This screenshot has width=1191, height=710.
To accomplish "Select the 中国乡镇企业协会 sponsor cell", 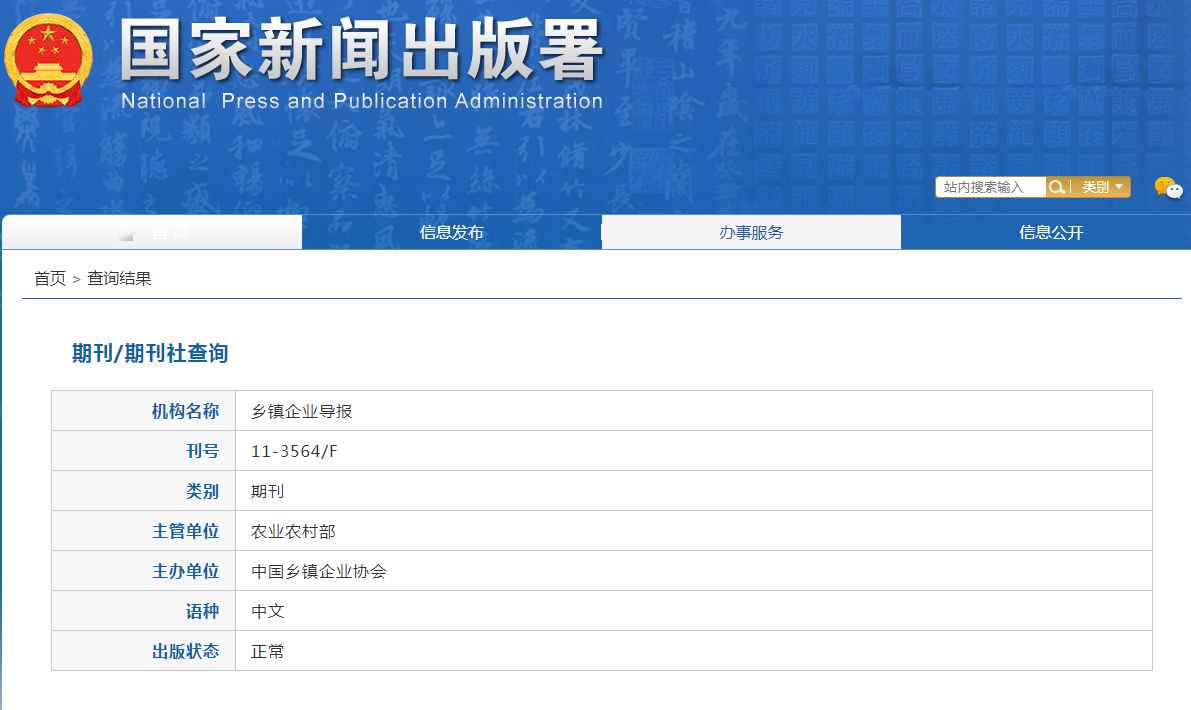I will 318,571.
